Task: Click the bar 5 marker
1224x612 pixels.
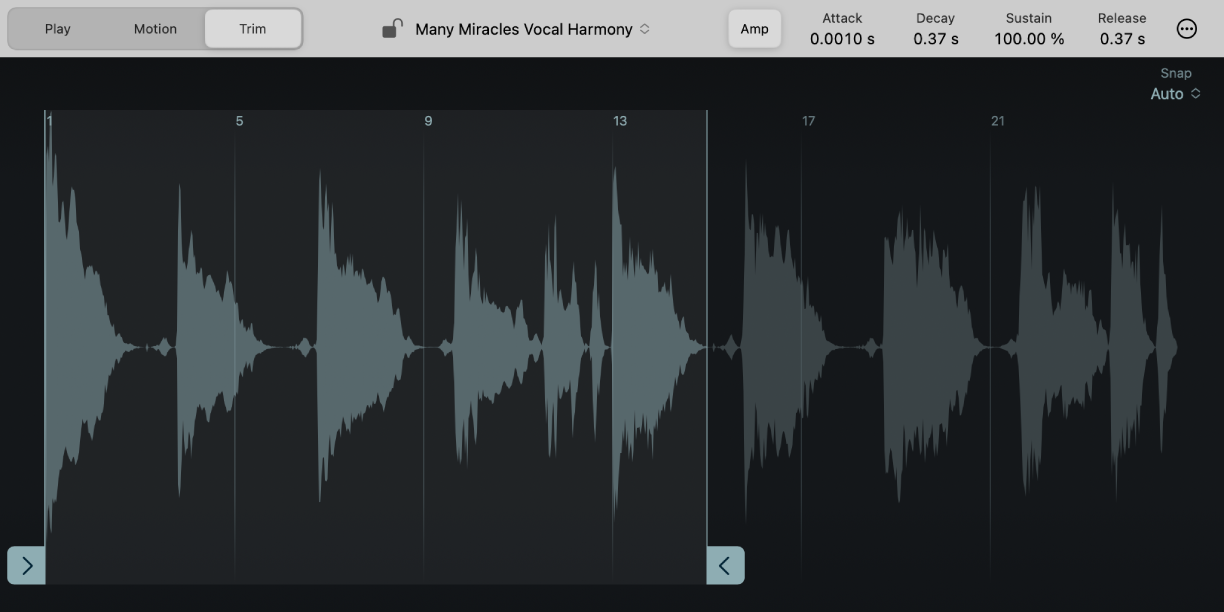Action: 238,120
